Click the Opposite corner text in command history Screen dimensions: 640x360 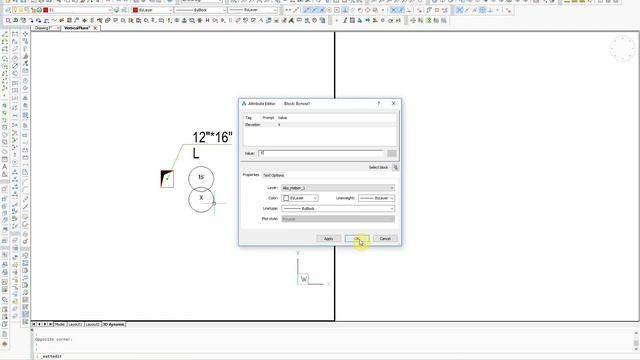pyautogui.click(x=53, y=339)
